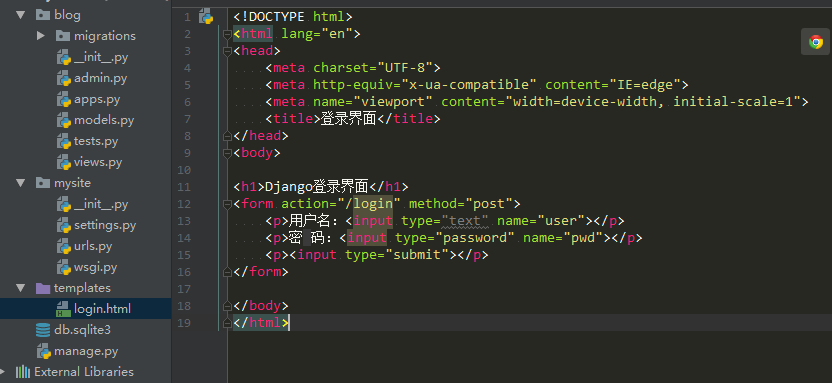Click the External Libraries bars icon

[x=23, y=371]
